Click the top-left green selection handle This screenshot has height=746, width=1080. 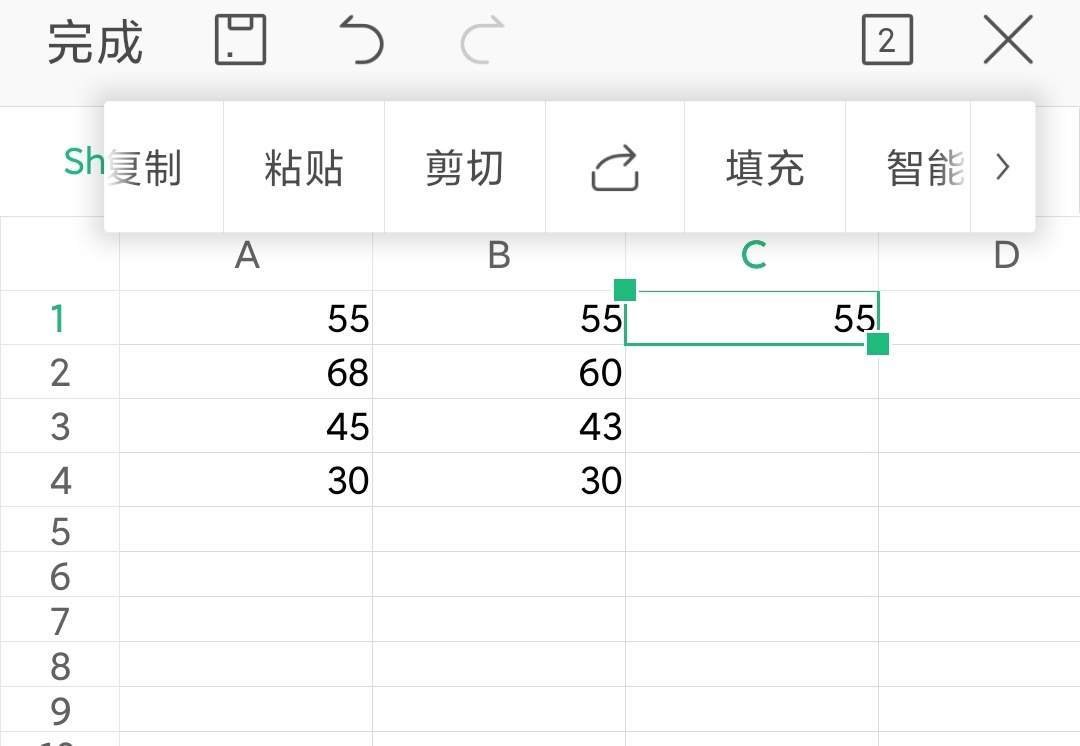tap(625, 290)
